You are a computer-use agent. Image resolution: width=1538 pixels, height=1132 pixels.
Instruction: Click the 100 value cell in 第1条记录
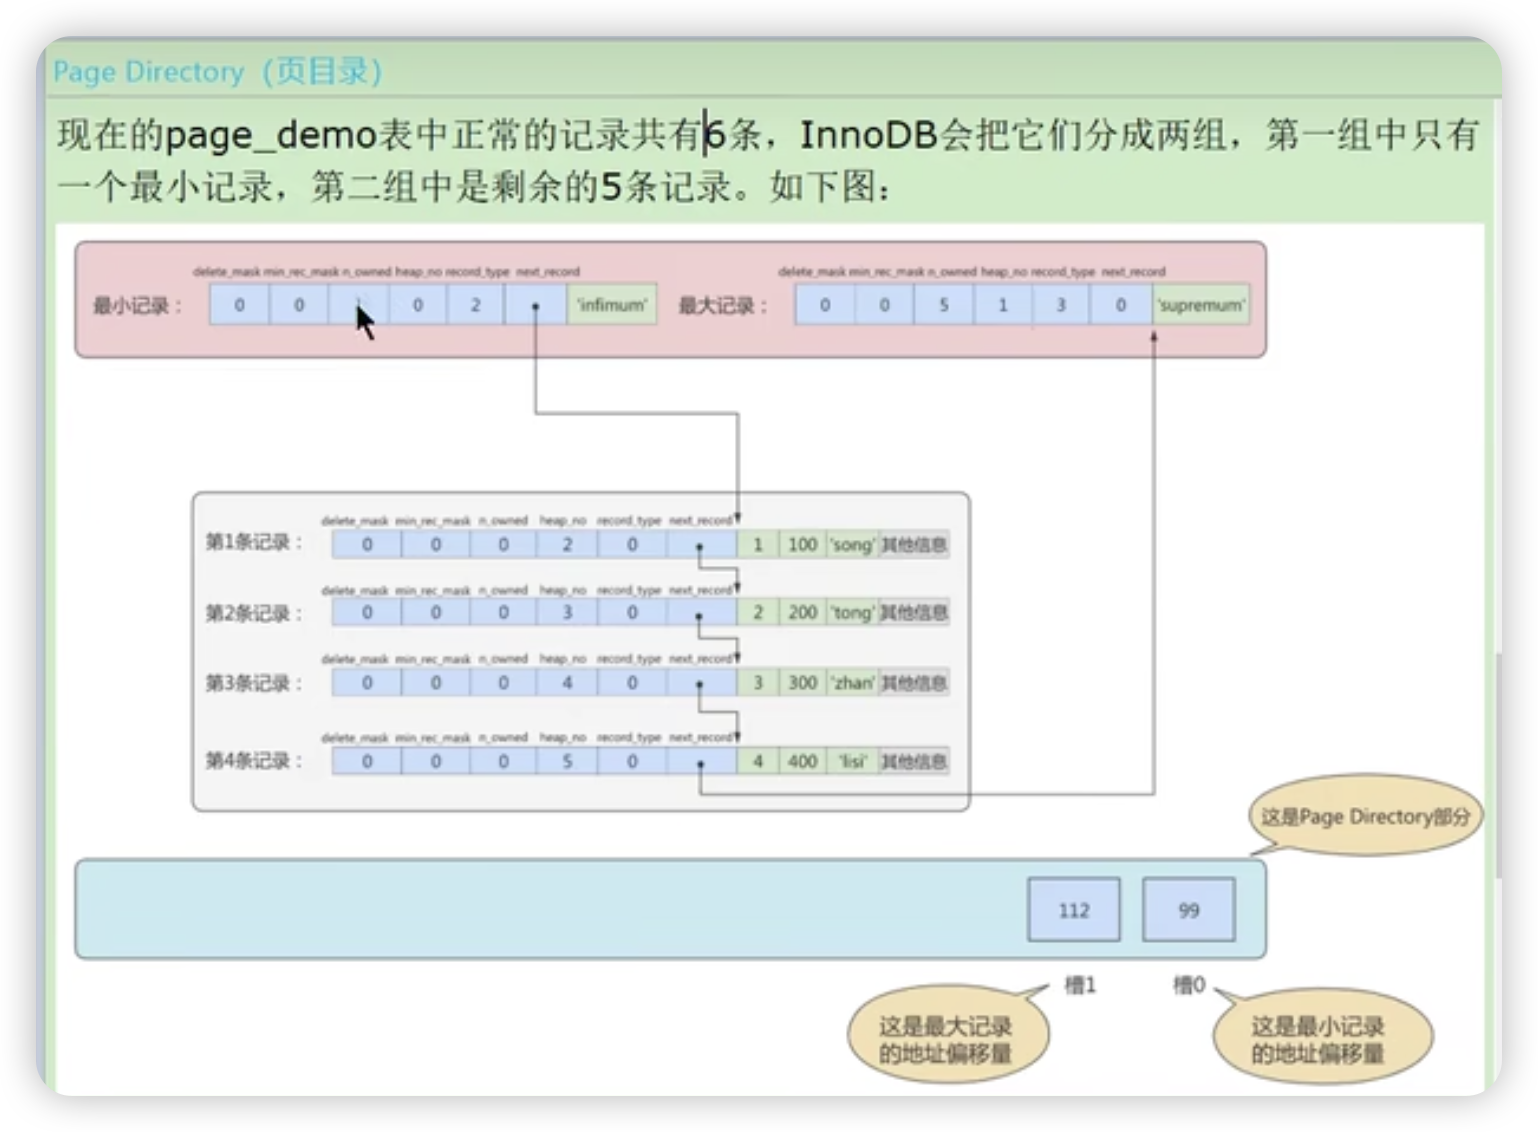[802, 544]
